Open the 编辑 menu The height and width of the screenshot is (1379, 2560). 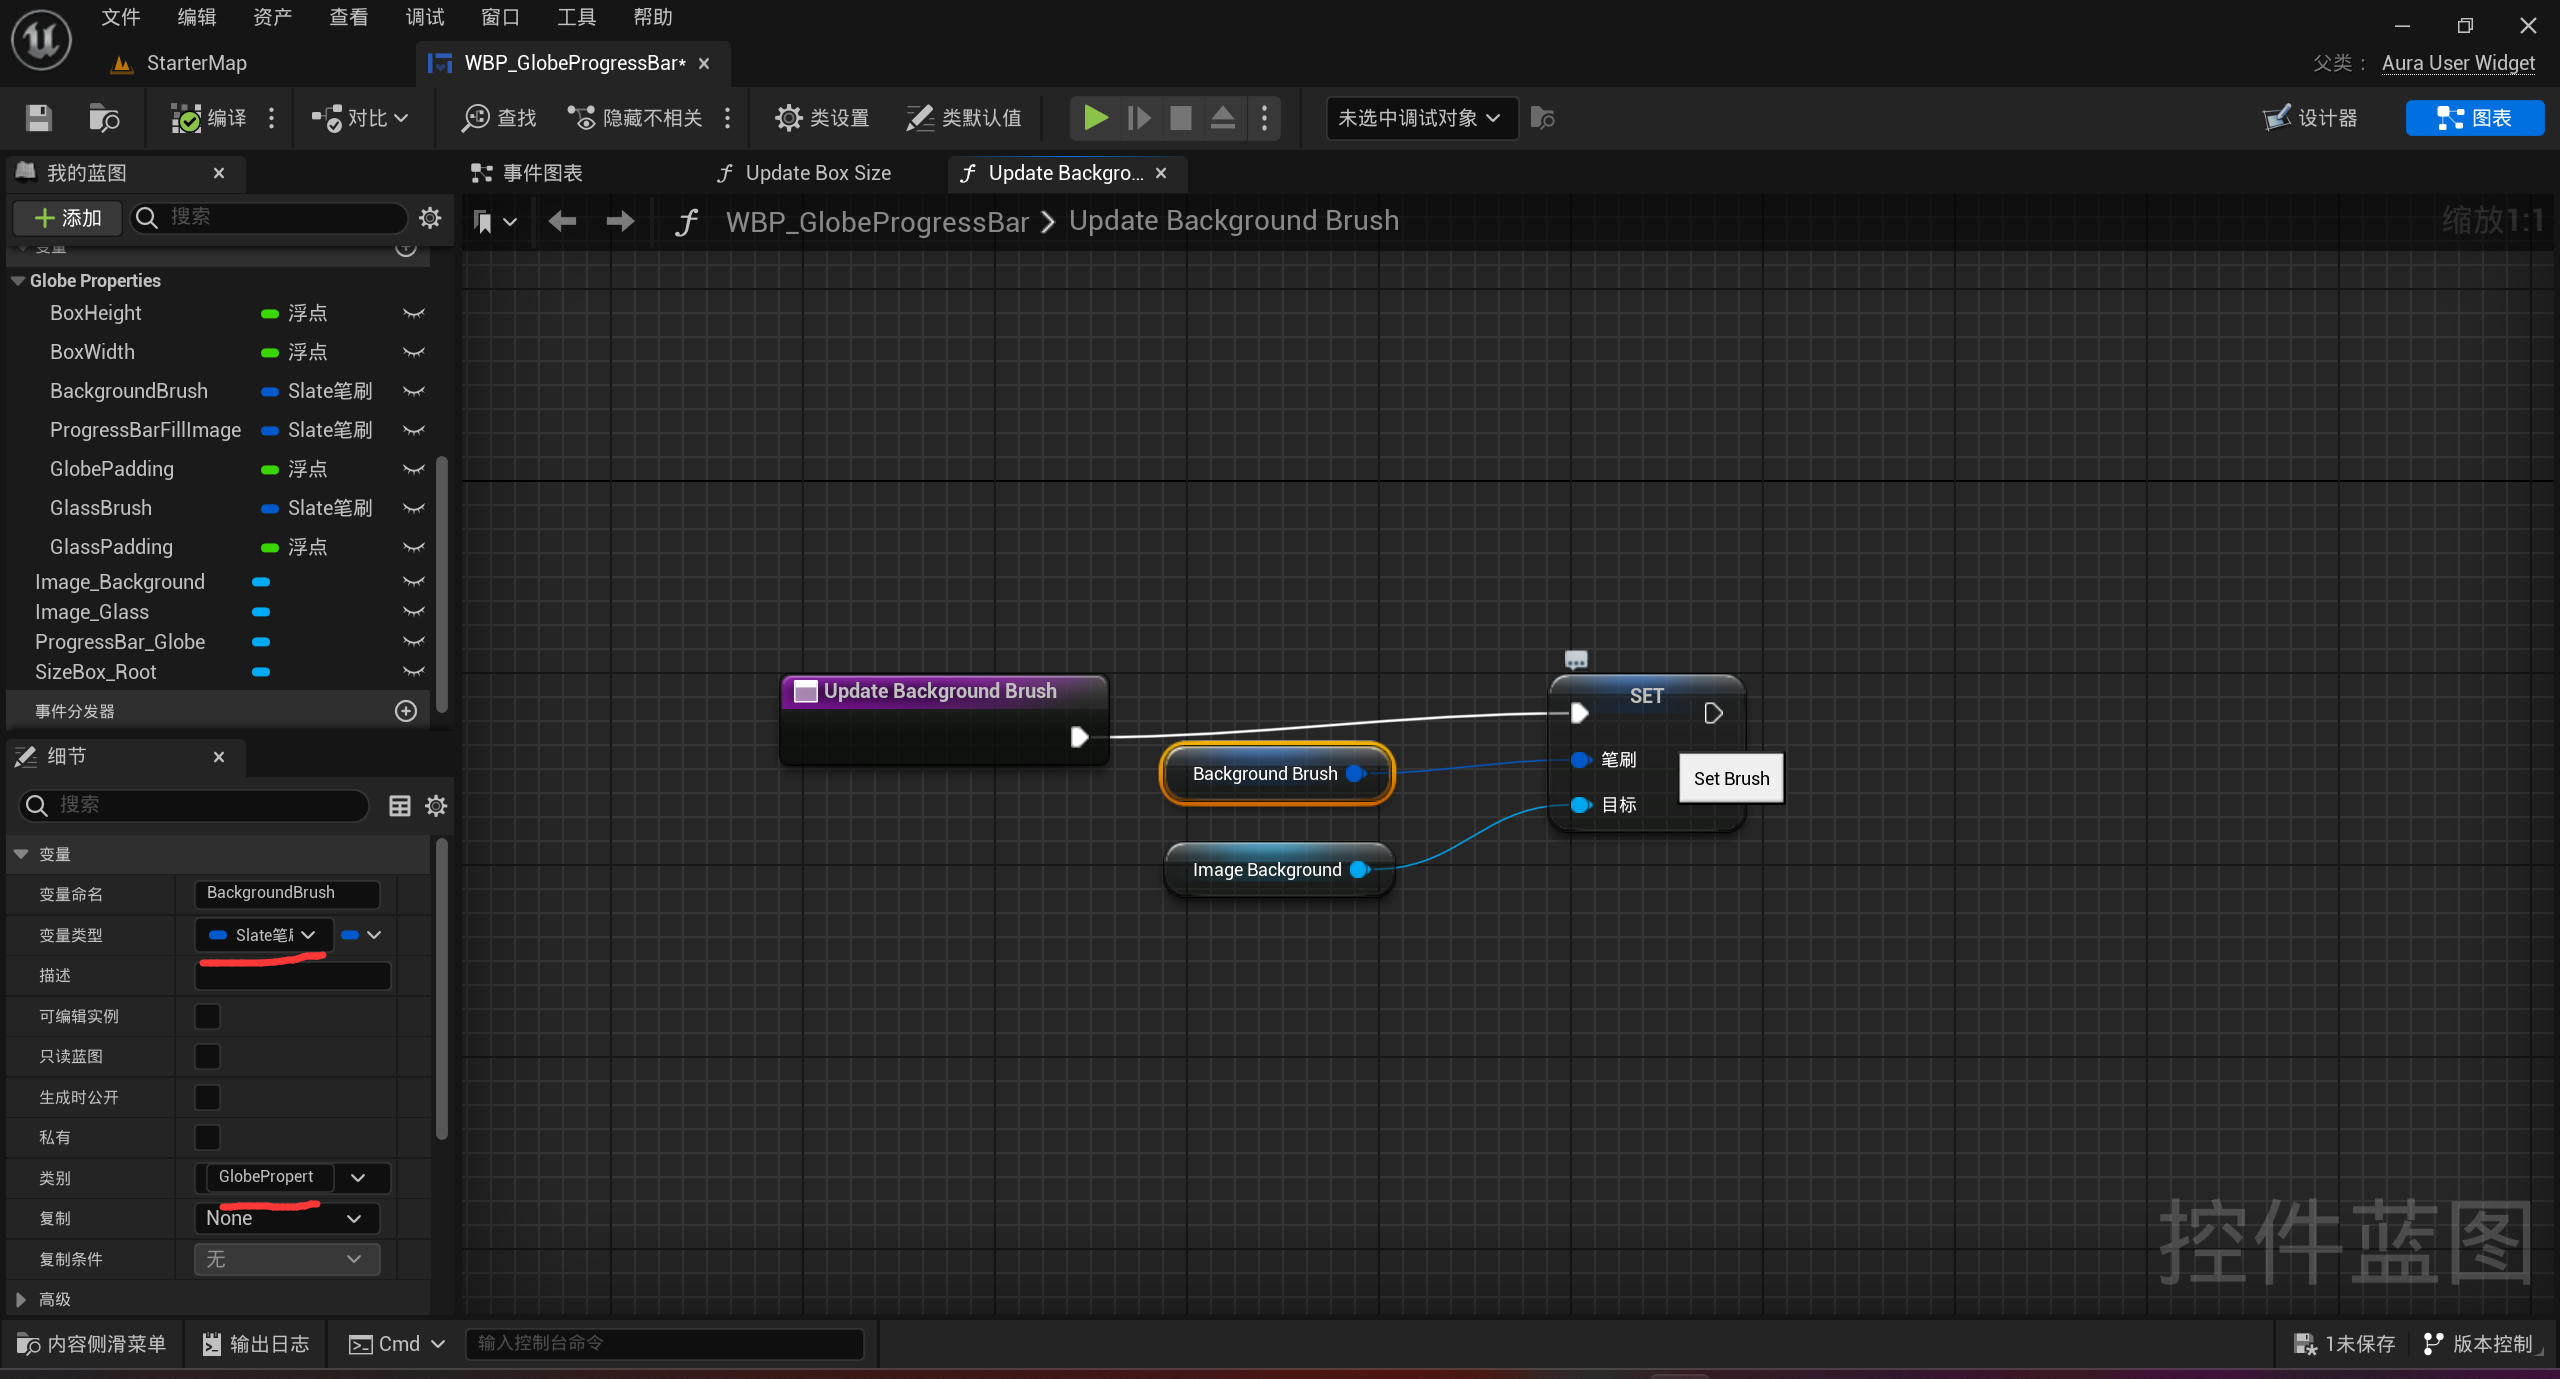pyautogui.click(x=196, y=17)
